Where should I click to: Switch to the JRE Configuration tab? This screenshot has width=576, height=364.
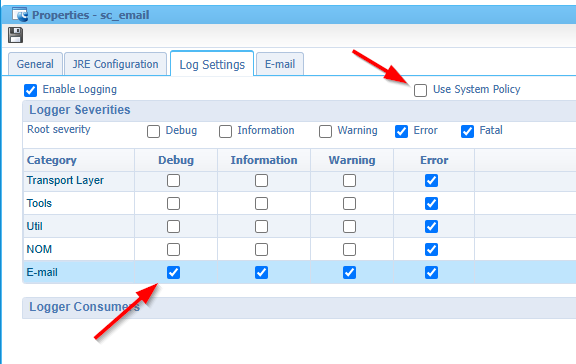115,64
